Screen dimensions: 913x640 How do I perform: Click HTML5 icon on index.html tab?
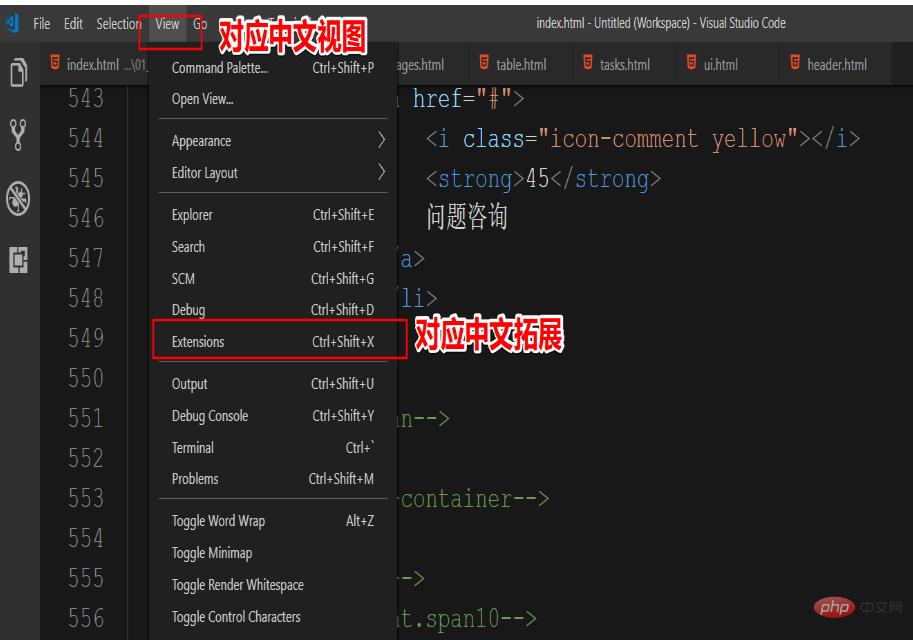coord(55,64)
